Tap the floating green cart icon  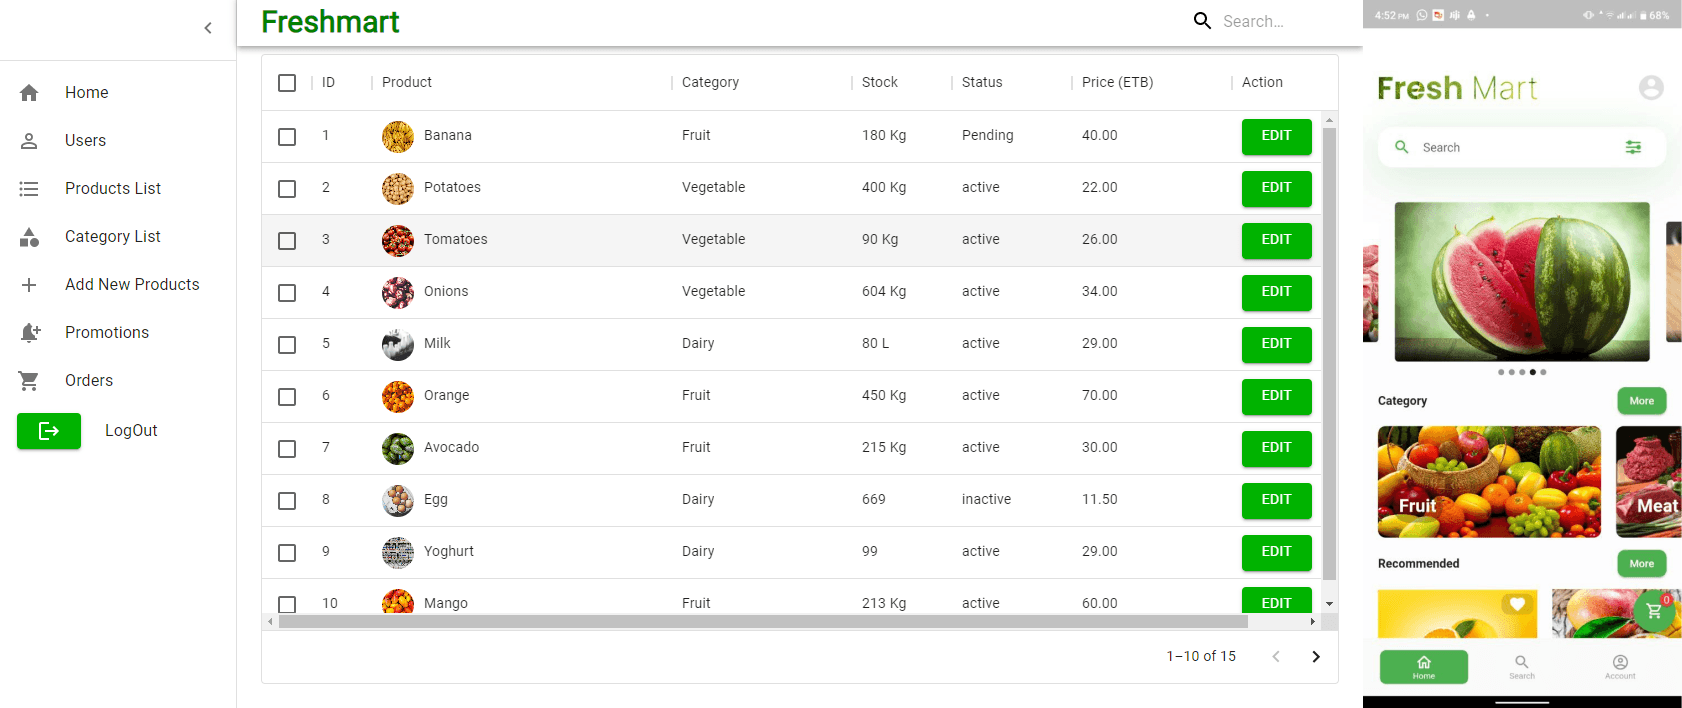coord(1654,610)
